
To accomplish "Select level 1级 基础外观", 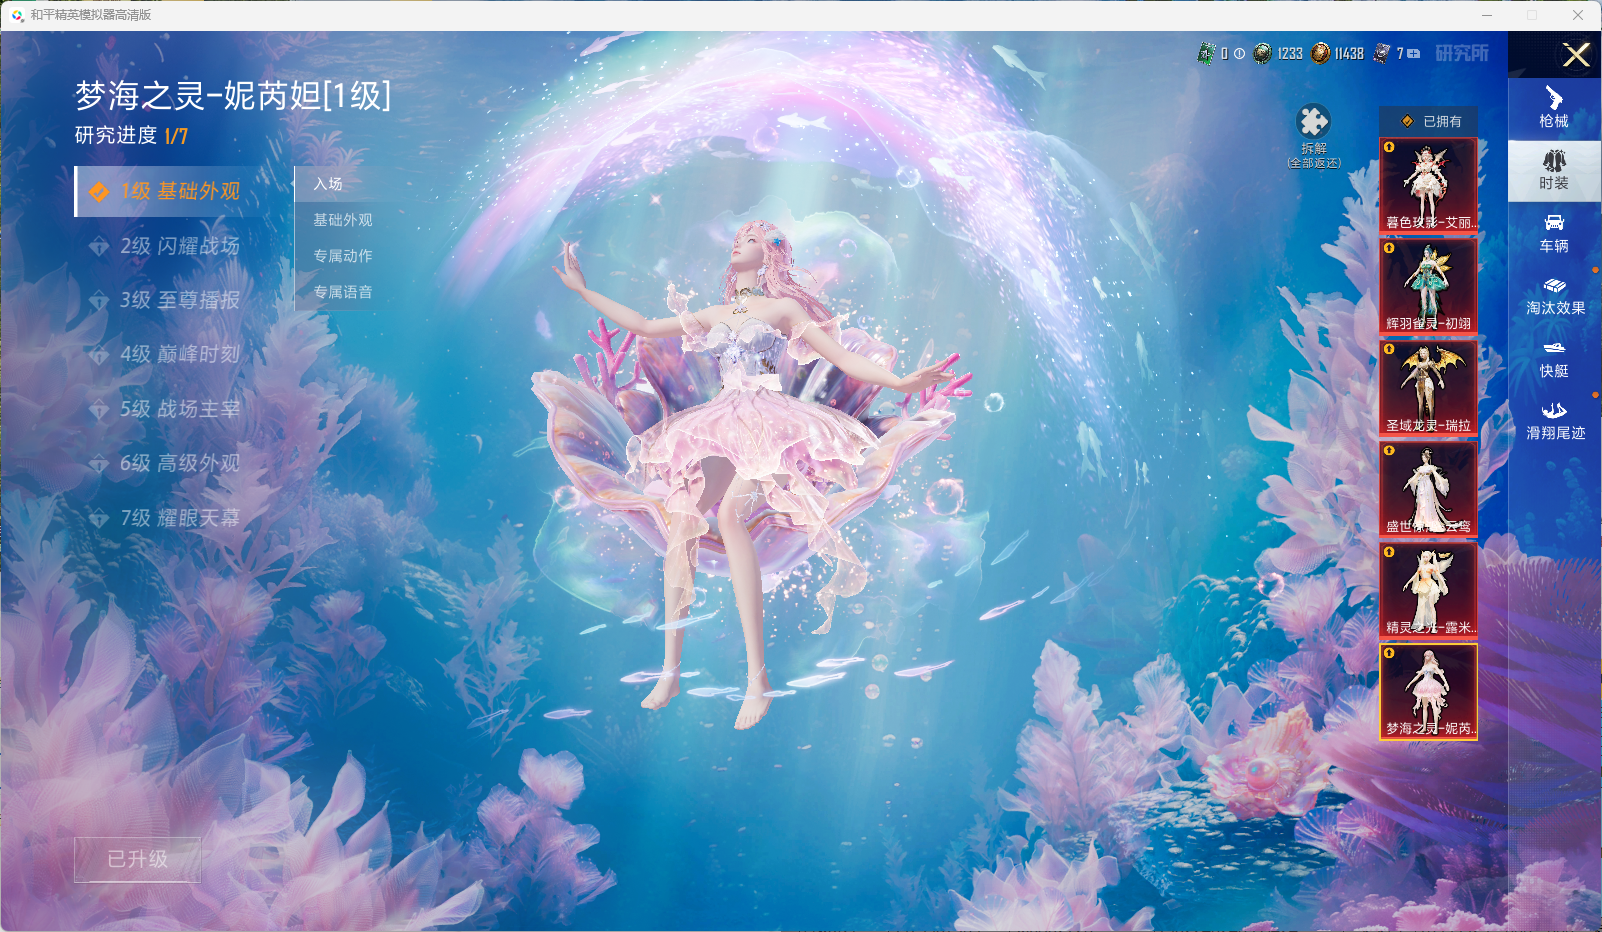I will point(180,191).
